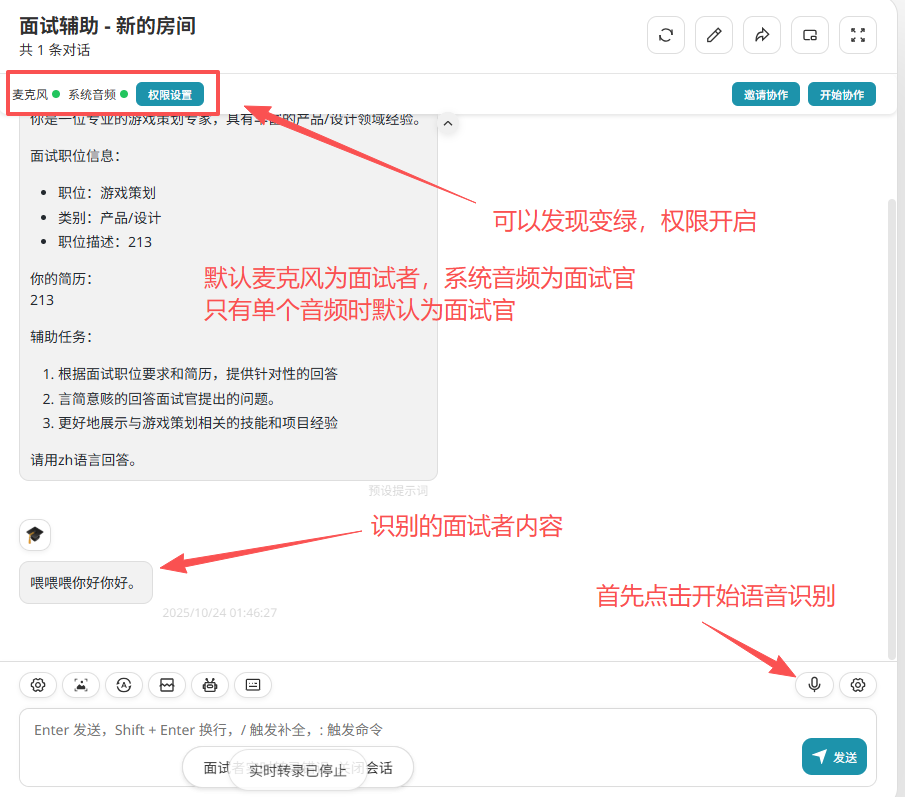Click the screenshot capture icon
905x797 pixels.
click(81, 685)
